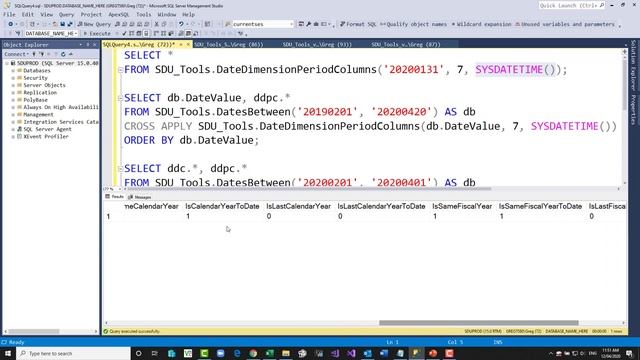
Task: Click the Undo icon in toolbar
Action: click(181, 24)
